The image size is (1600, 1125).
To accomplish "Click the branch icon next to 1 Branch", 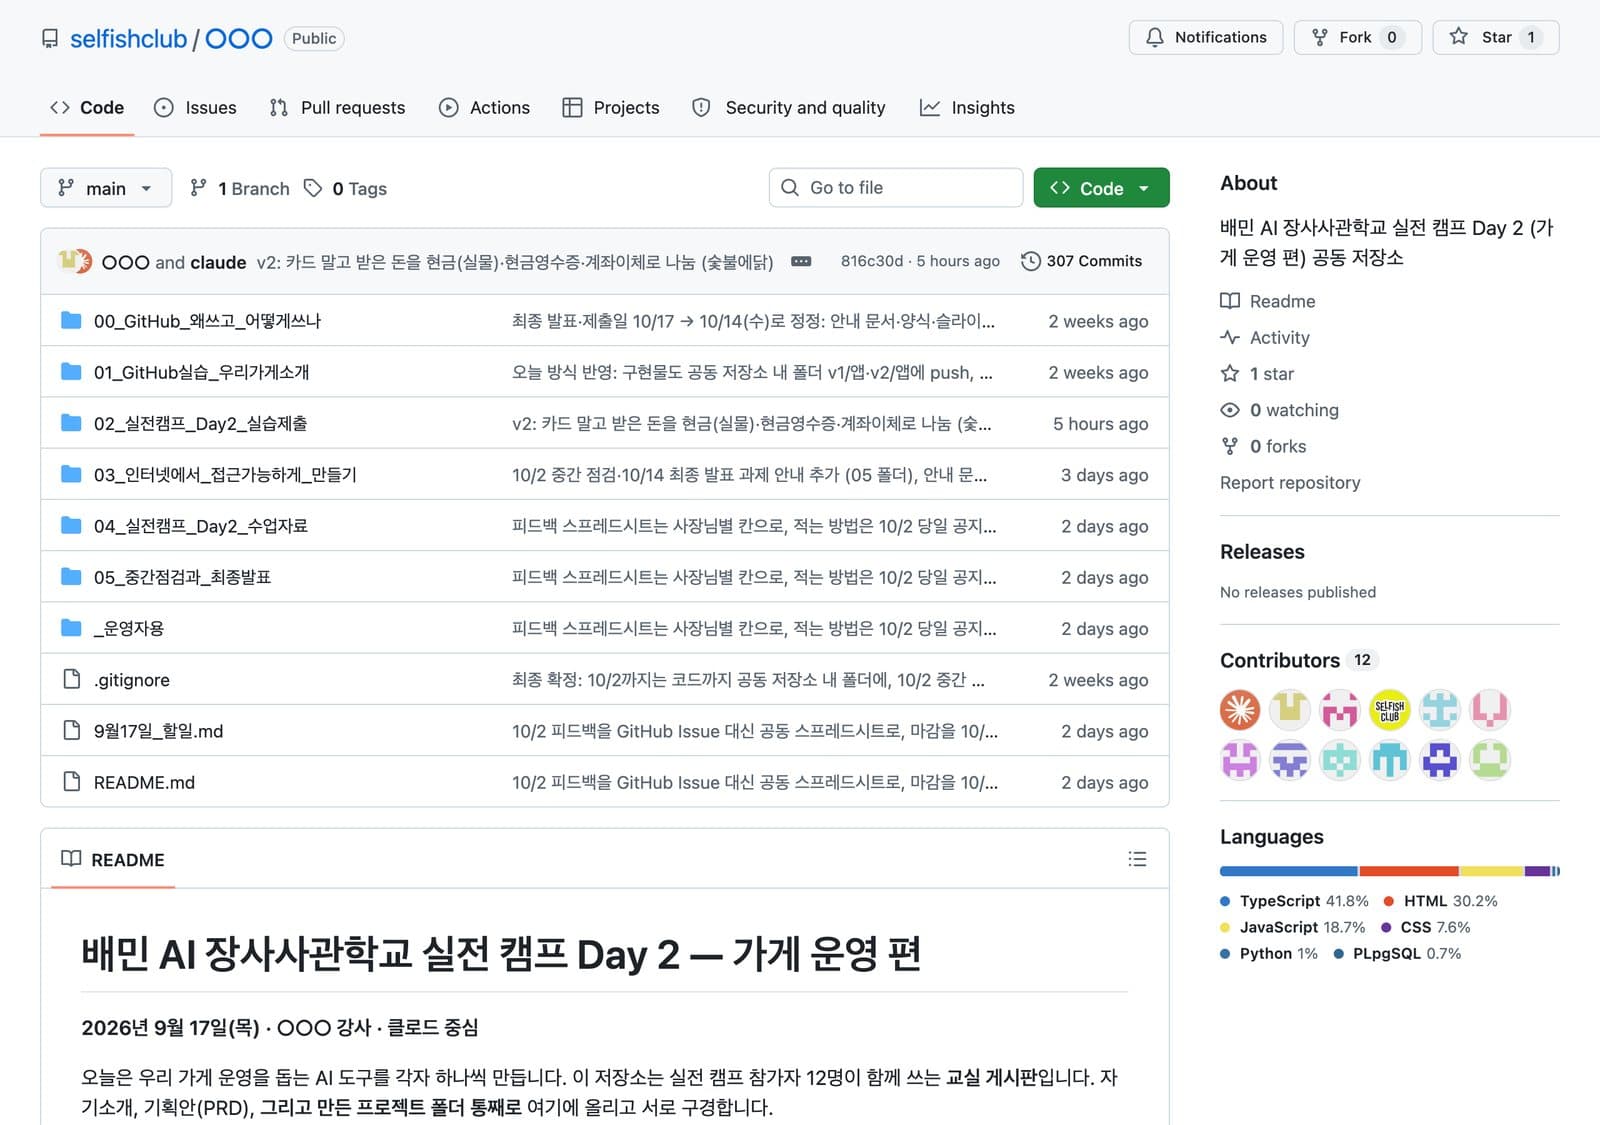I will pyautogui.click(x=199, y=188).
